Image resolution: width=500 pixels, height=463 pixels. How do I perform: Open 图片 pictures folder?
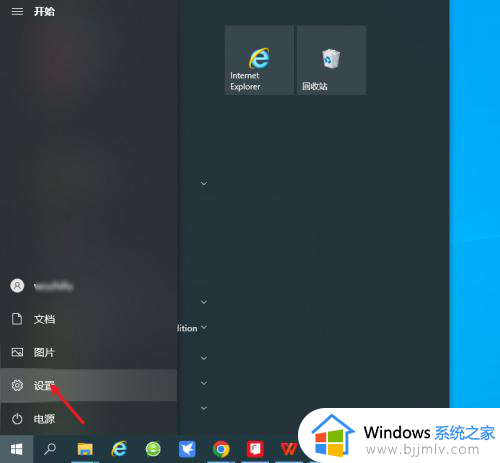point(88,352)
